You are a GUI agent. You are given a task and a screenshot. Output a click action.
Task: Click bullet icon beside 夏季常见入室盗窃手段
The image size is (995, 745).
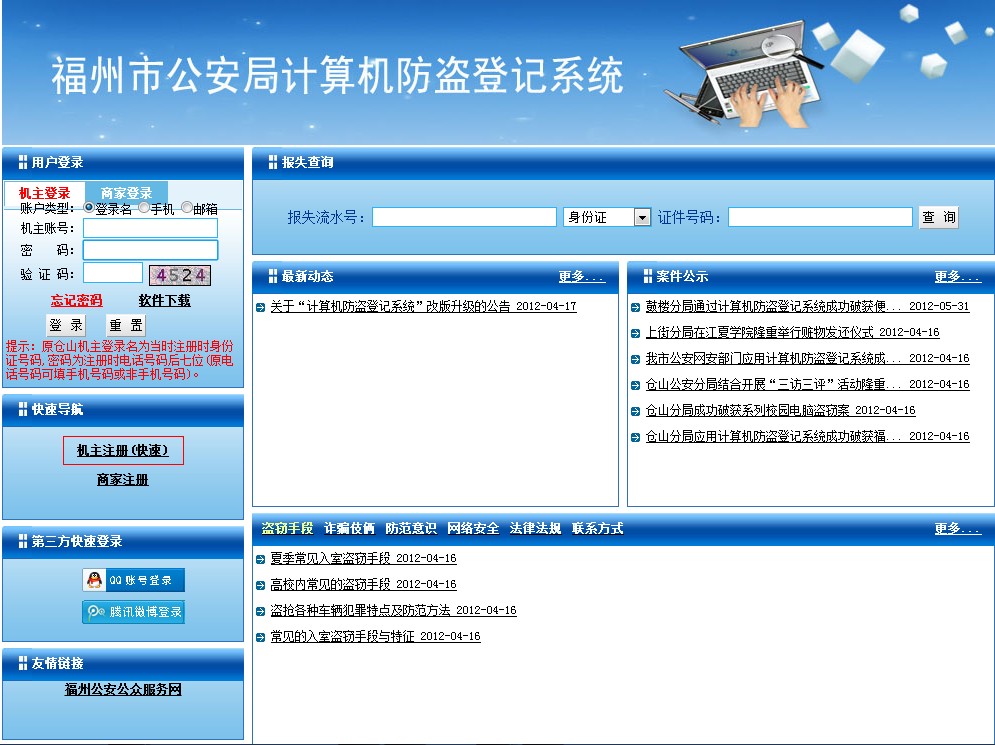261,559
